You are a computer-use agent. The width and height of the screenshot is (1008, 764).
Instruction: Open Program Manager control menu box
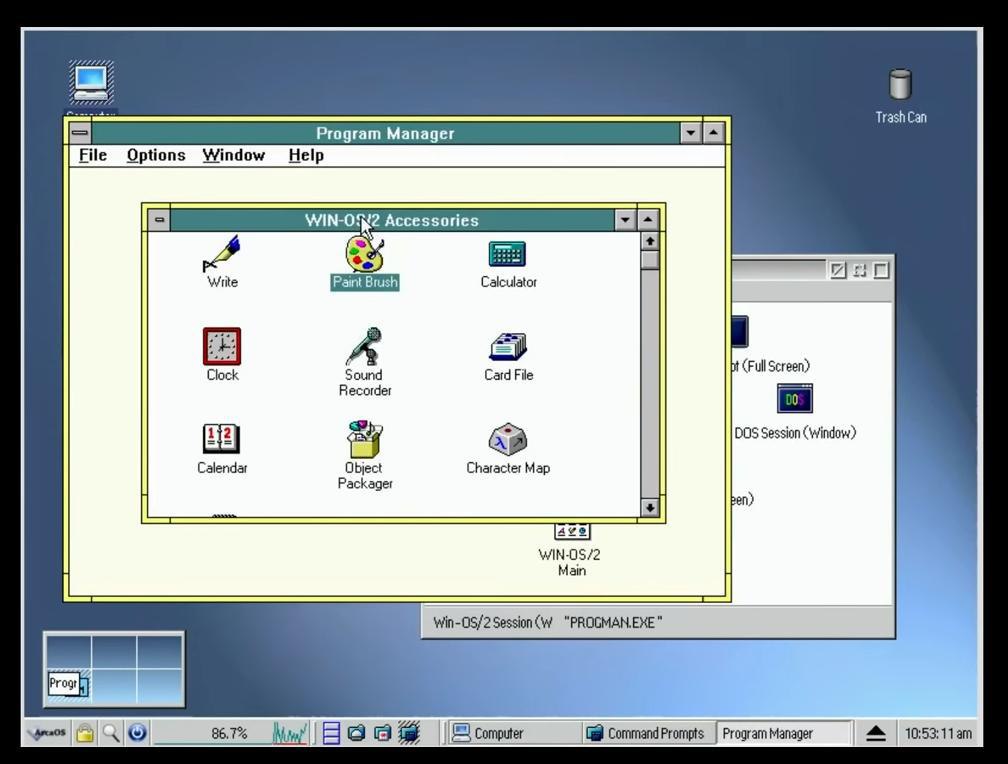80,133
